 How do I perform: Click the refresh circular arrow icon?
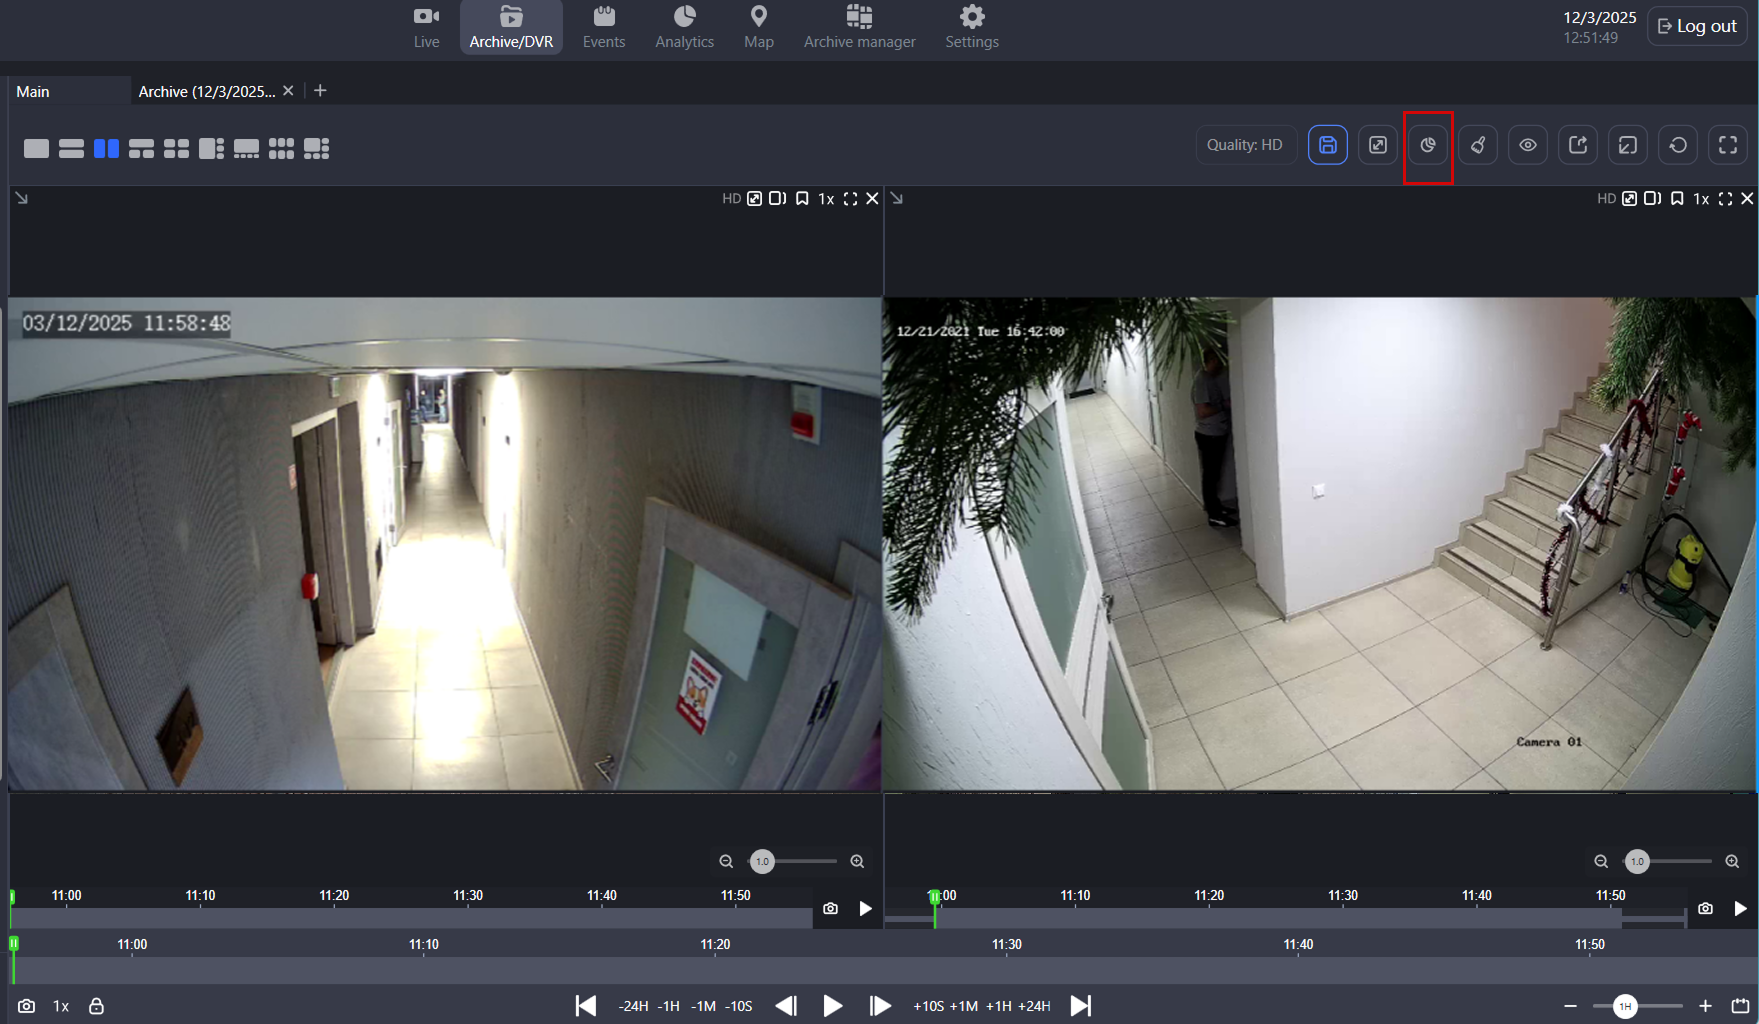(1677, 145)
